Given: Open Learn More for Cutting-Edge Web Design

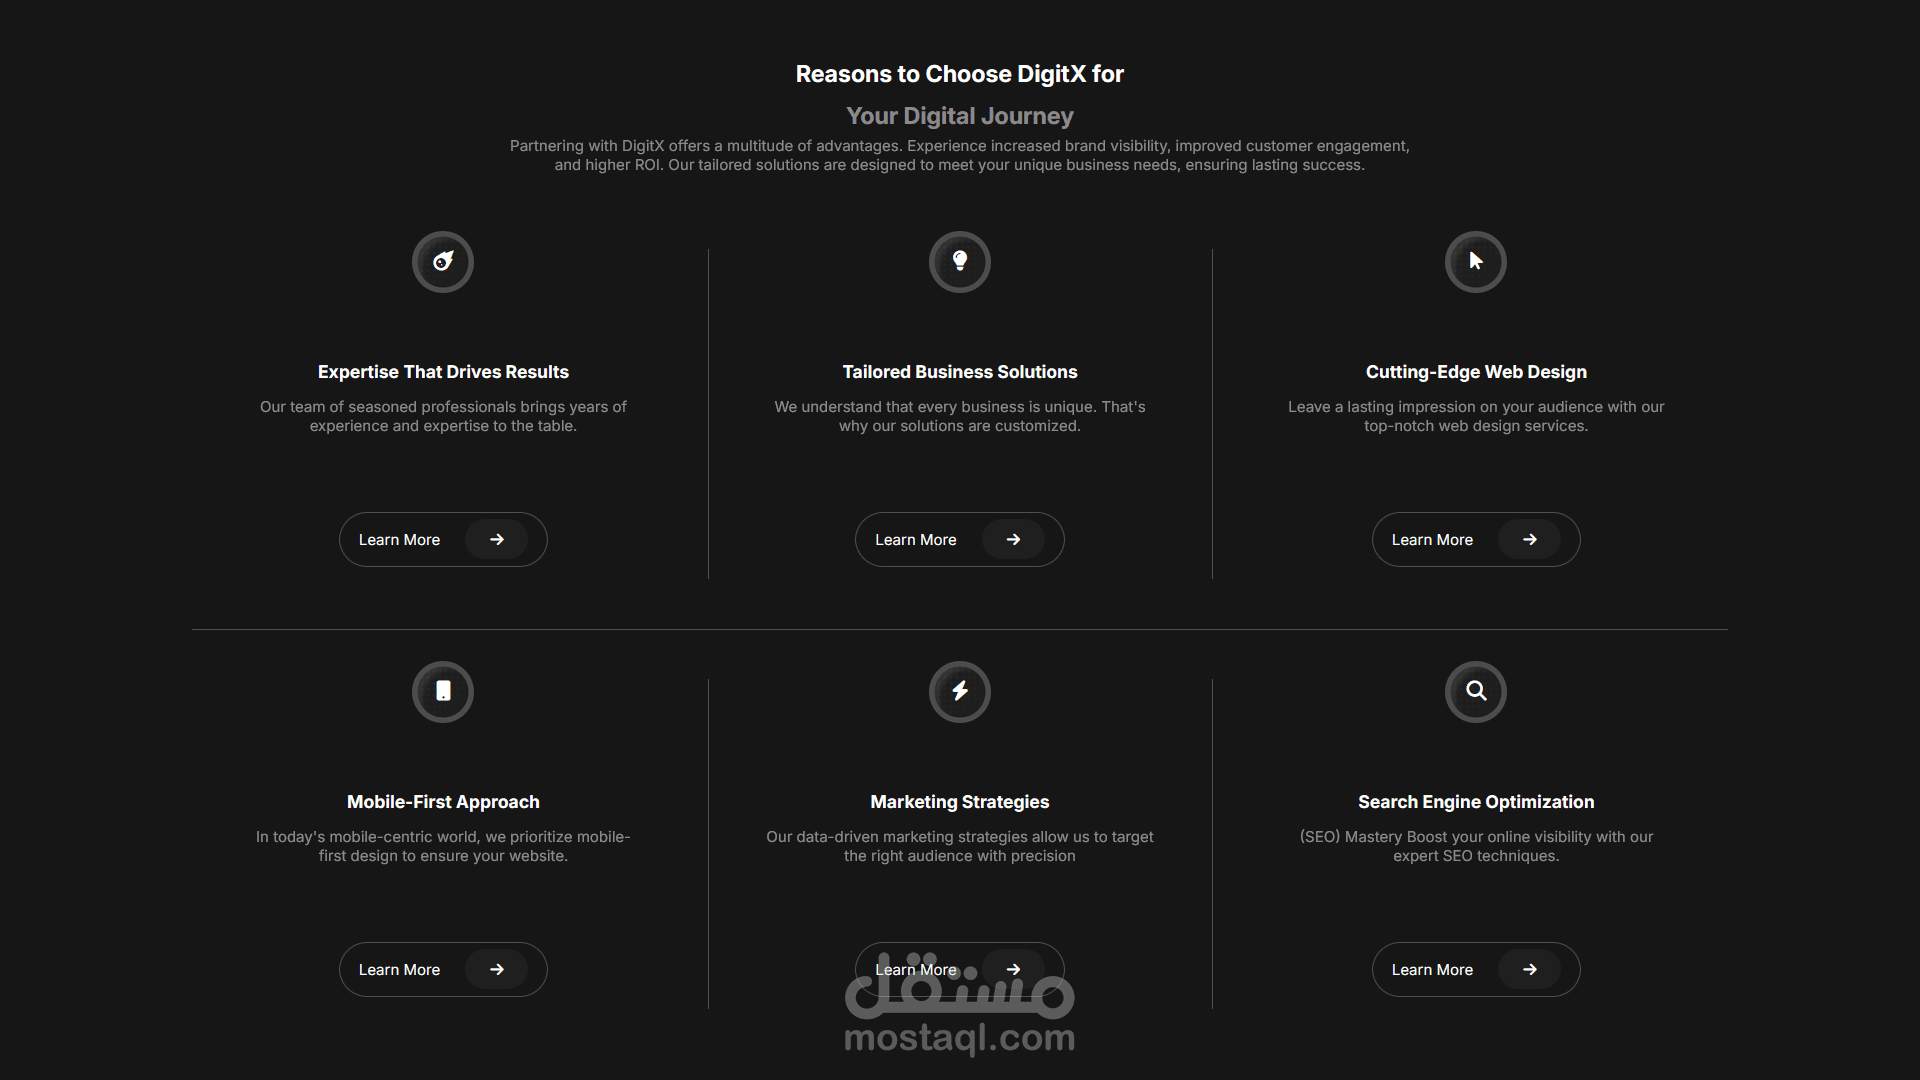Looking at the screenshot, I should pos(1432,540).
